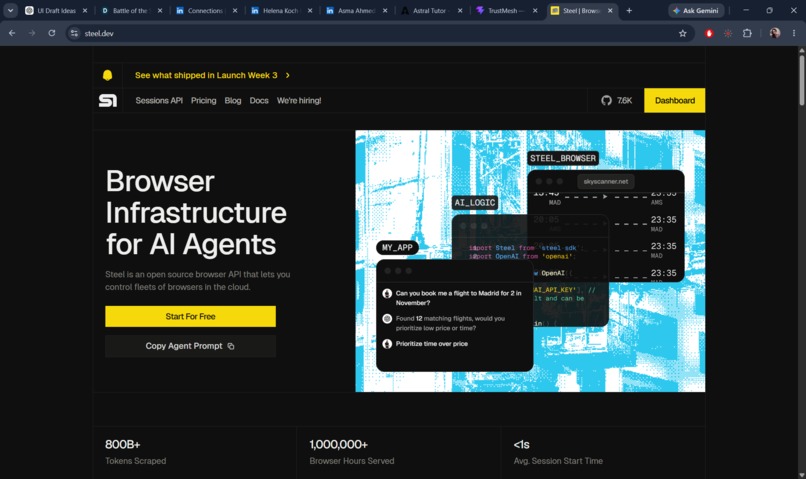
Task: Click the AI_LOGIC label in illustration
Action: pyautogui.click(x=474, y=202)
